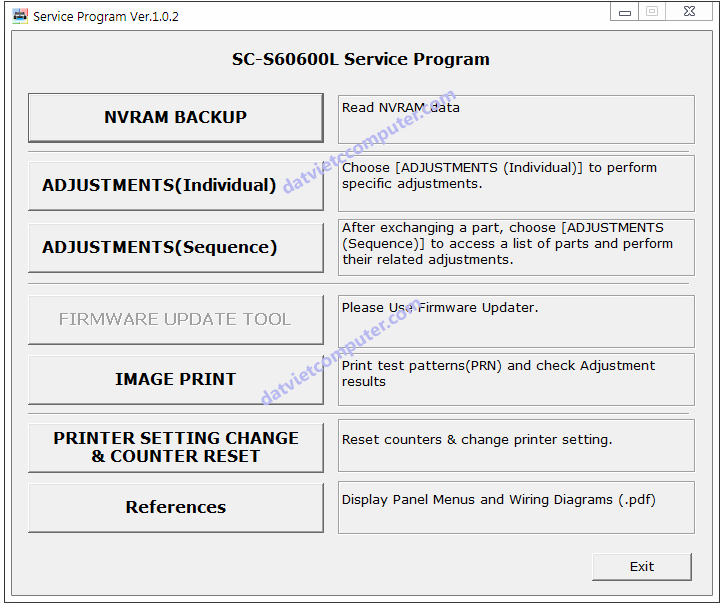This screenshot has height=603, width=722.
Task: Click the disabled maximize button
Action: pos(652,12)
